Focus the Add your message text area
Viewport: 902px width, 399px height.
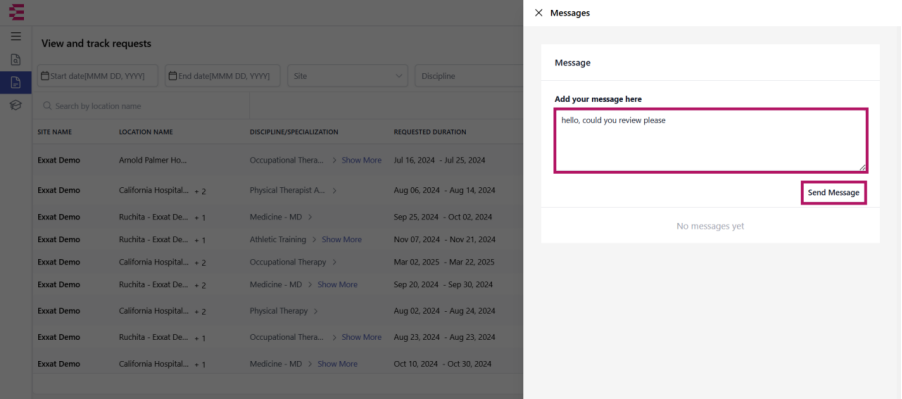pyautogui.click(x=710, y=141)
